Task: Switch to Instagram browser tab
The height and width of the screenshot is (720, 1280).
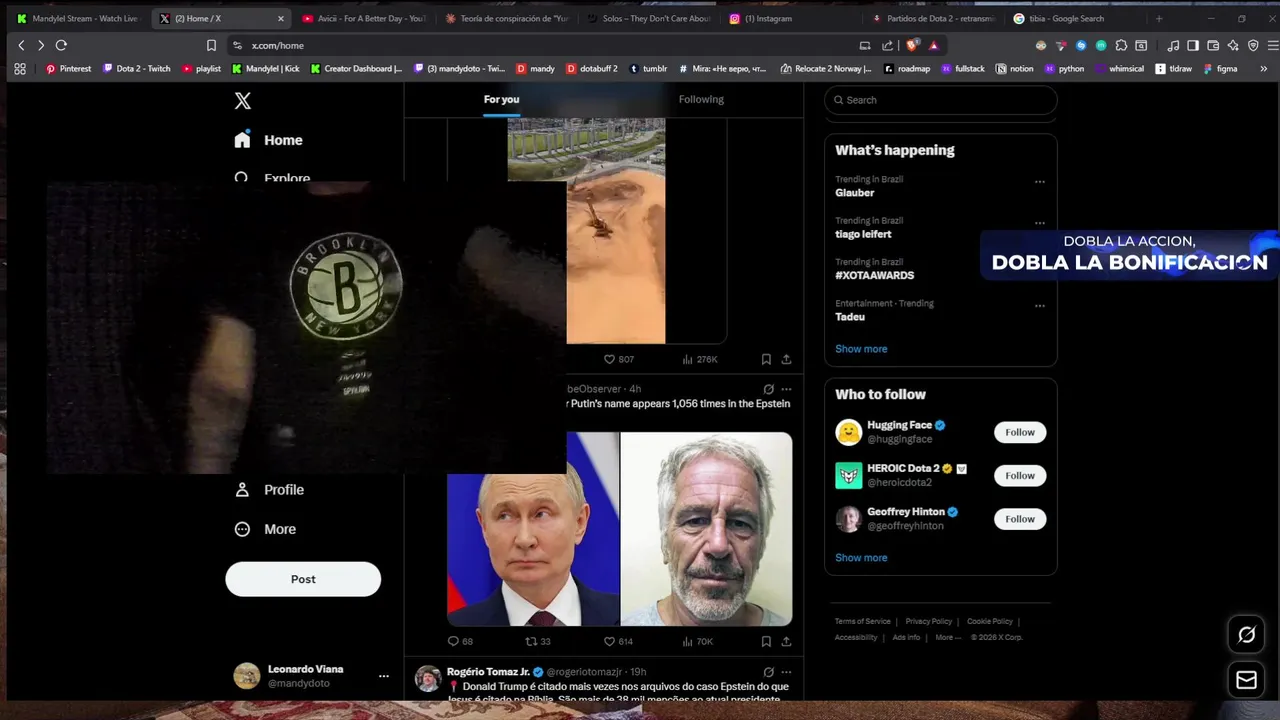Action: [x=790, y=18]
